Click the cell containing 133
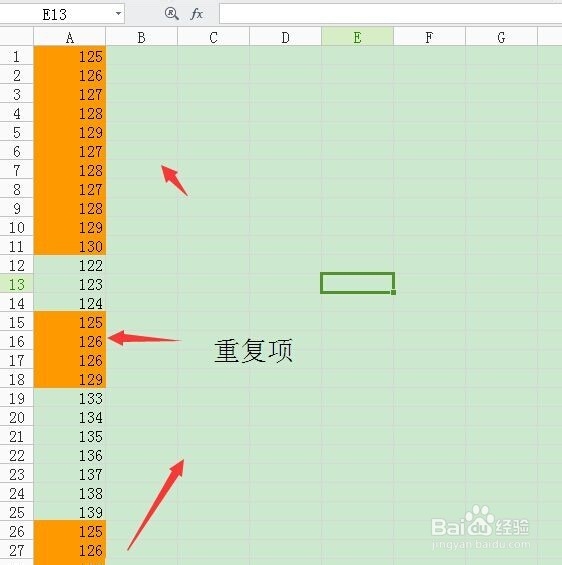The image size is (562, 565). (70, 398)
